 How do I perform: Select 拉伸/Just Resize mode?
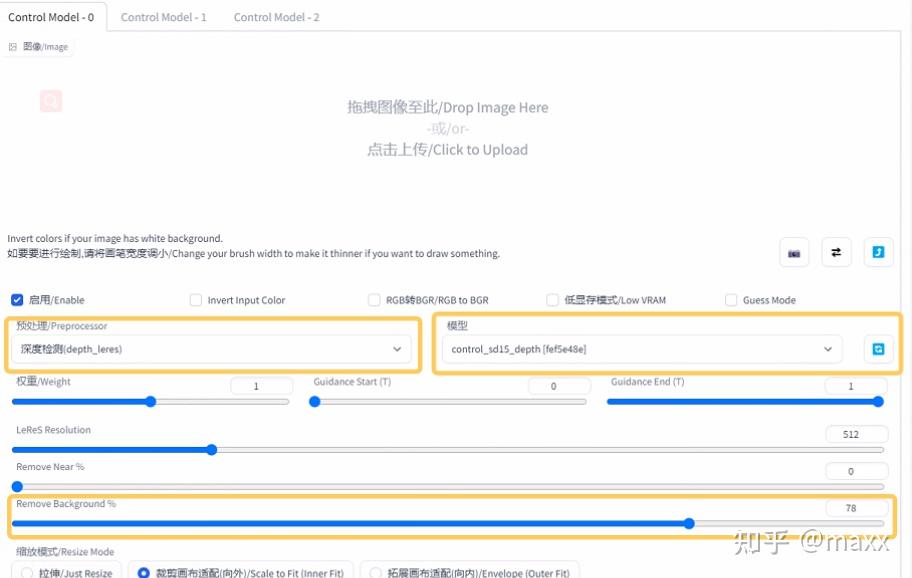[x=29, y=571]
